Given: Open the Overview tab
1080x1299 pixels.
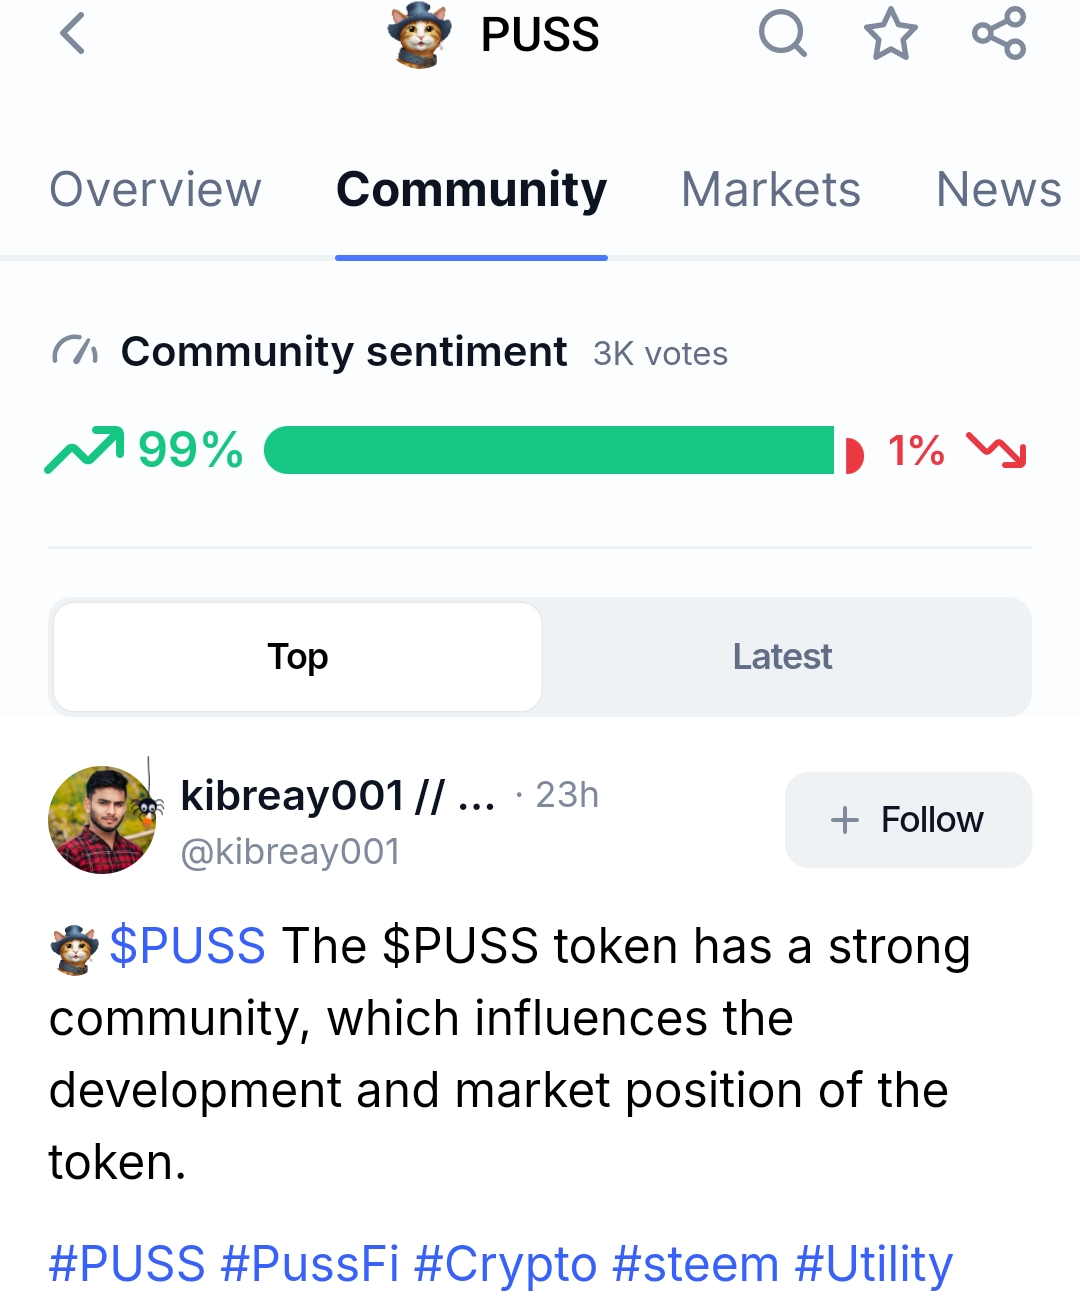Looking at the screenshot, I should click(155, 190).
